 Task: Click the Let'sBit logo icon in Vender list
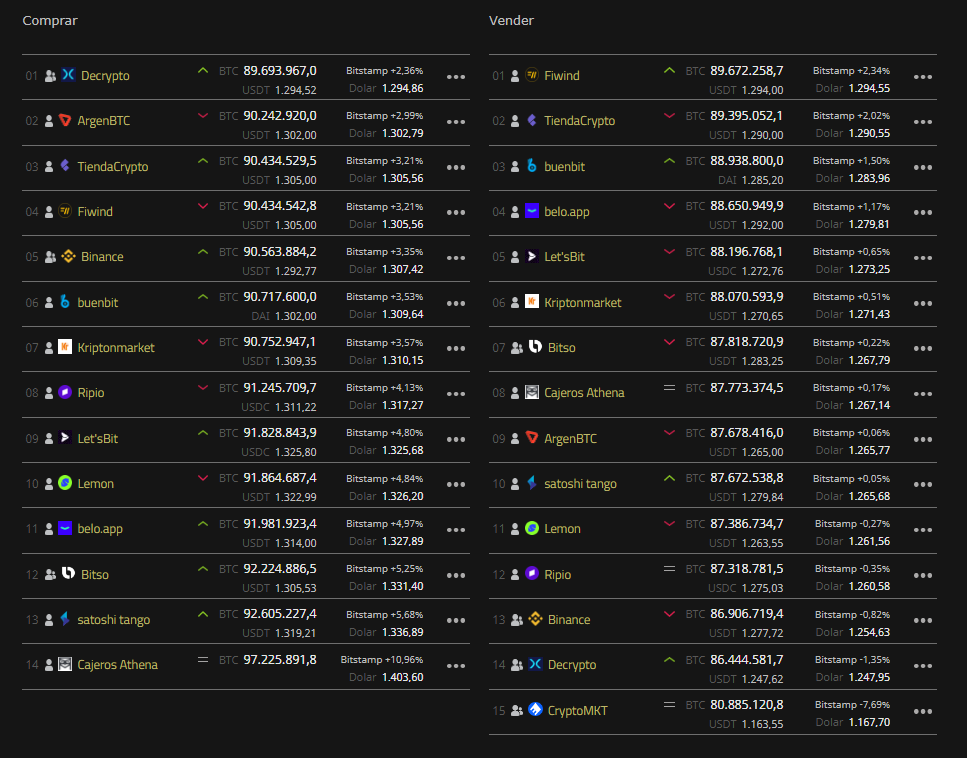click(x=532, y=256)
